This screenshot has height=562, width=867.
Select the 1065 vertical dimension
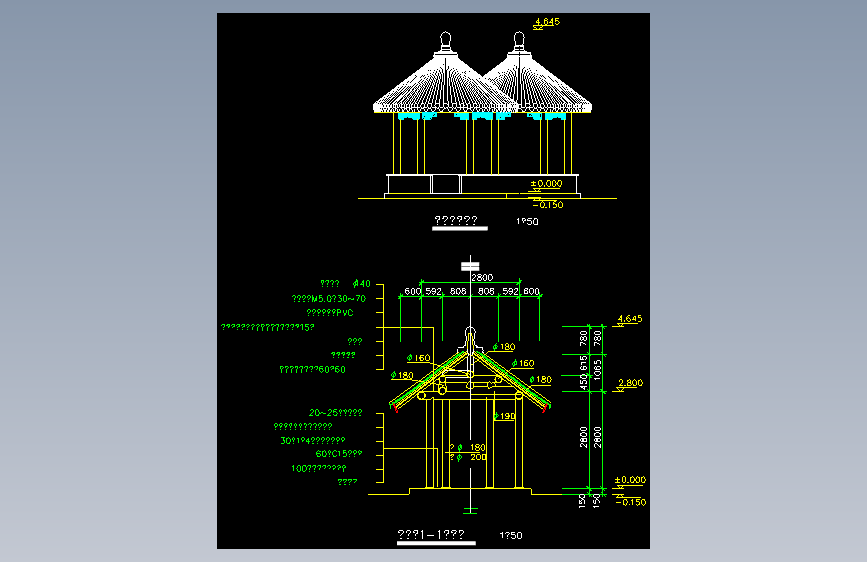(597, 370)
